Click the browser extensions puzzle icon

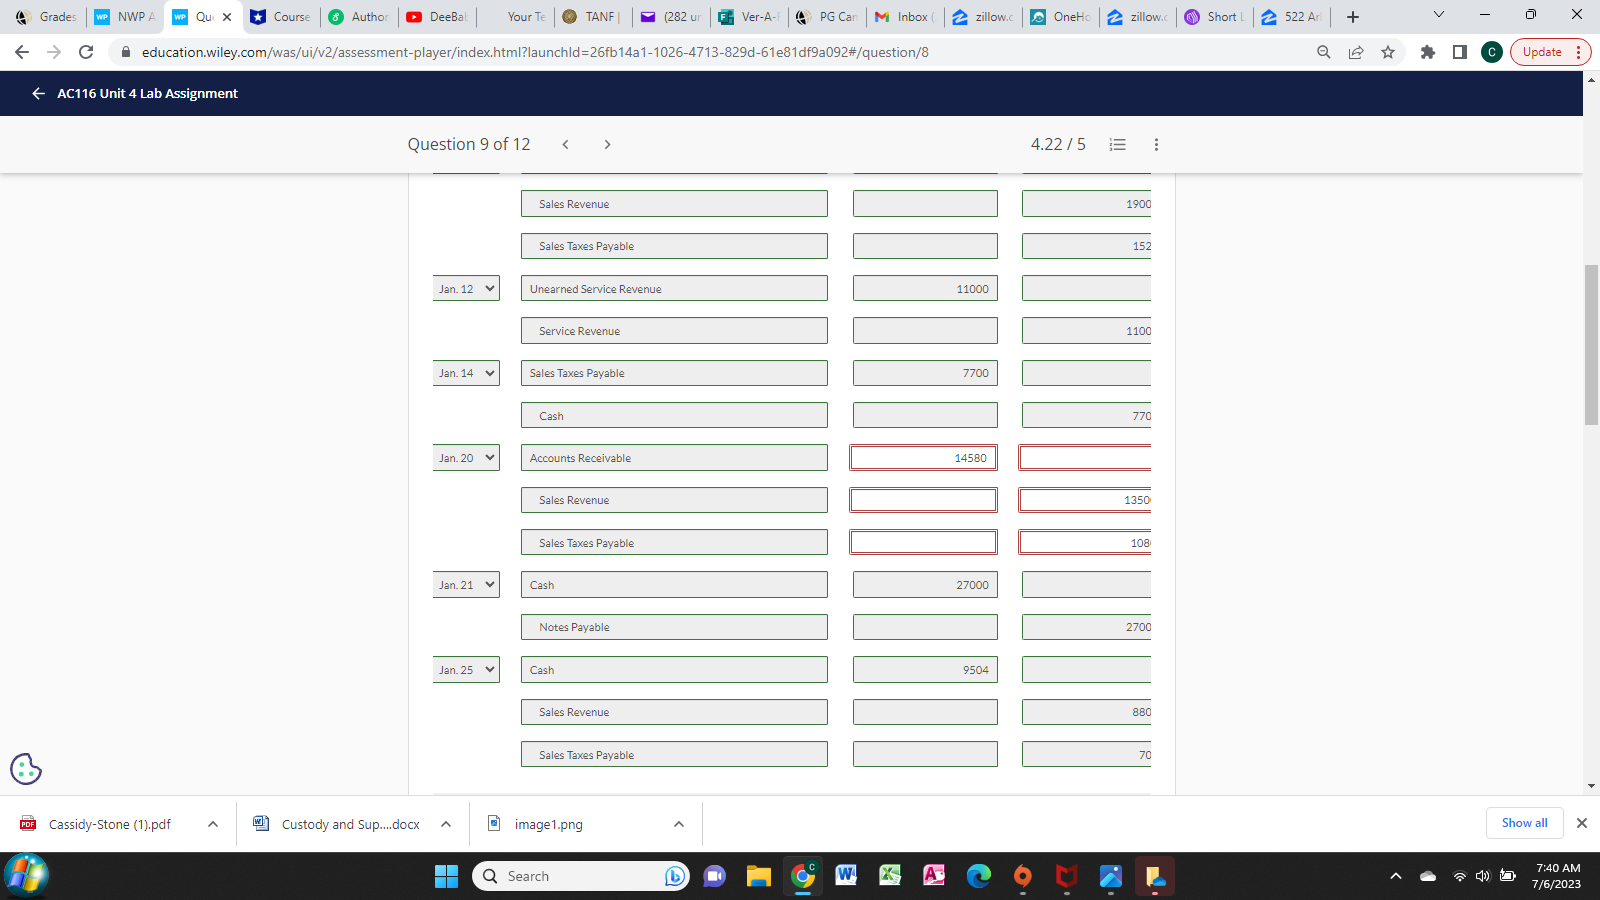click(x=1427, y=52)
